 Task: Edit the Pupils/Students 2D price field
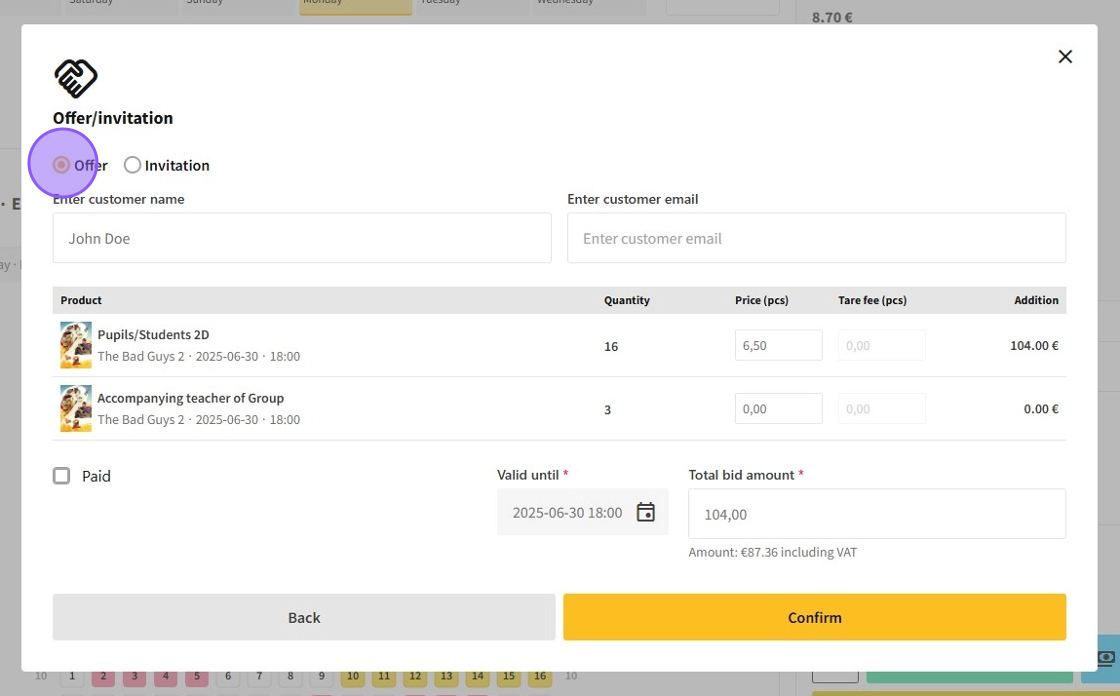(x=778, y=345)
